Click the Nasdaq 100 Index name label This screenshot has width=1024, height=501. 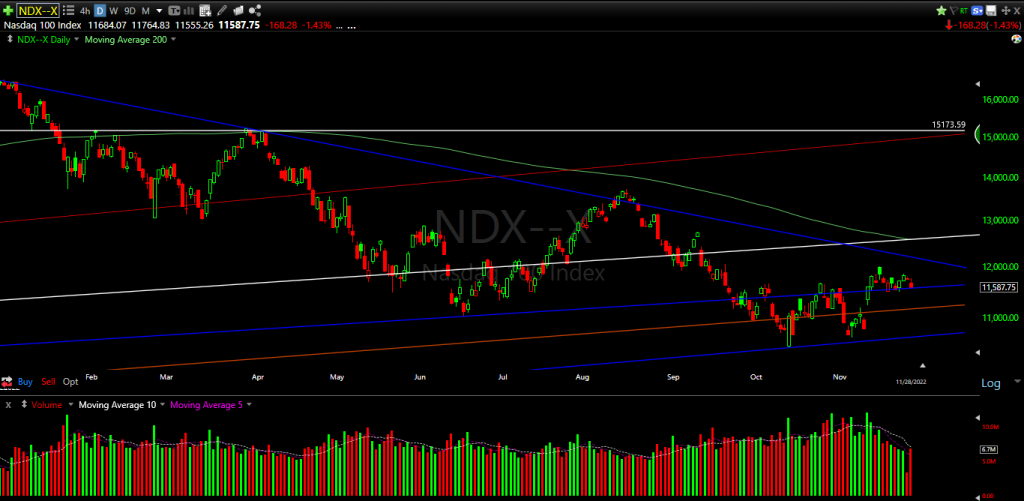[43, 25]
